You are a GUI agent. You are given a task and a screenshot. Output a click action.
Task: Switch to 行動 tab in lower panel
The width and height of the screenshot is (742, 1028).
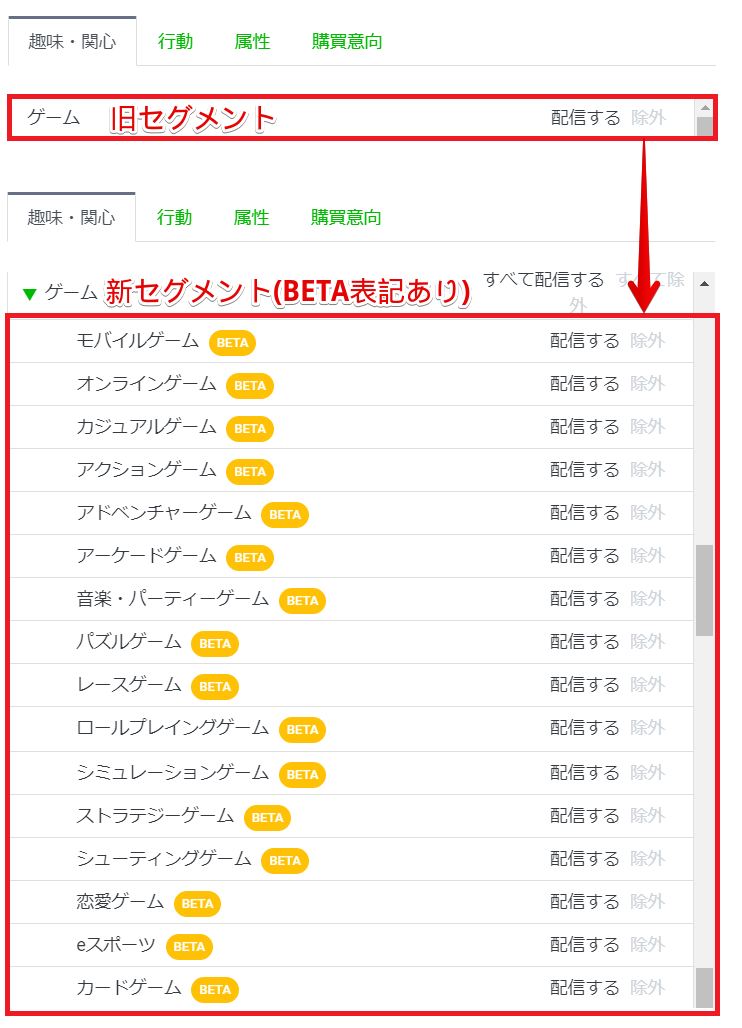pos(175,217)
